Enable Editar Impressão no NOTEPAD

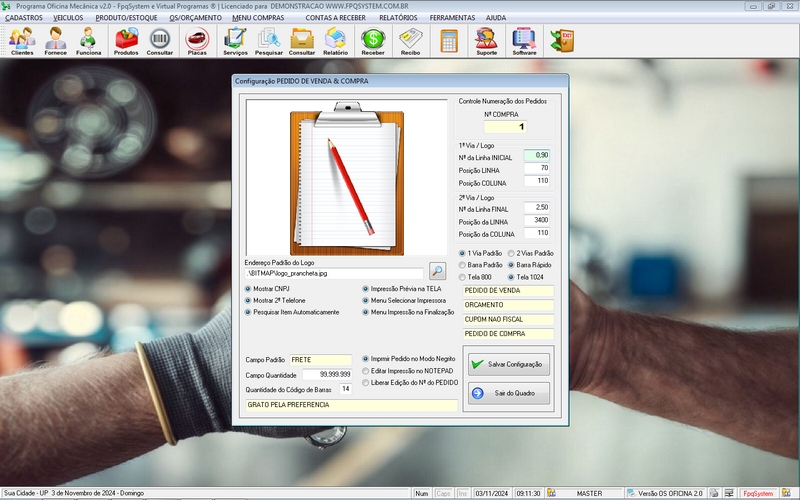pos(365,370)
